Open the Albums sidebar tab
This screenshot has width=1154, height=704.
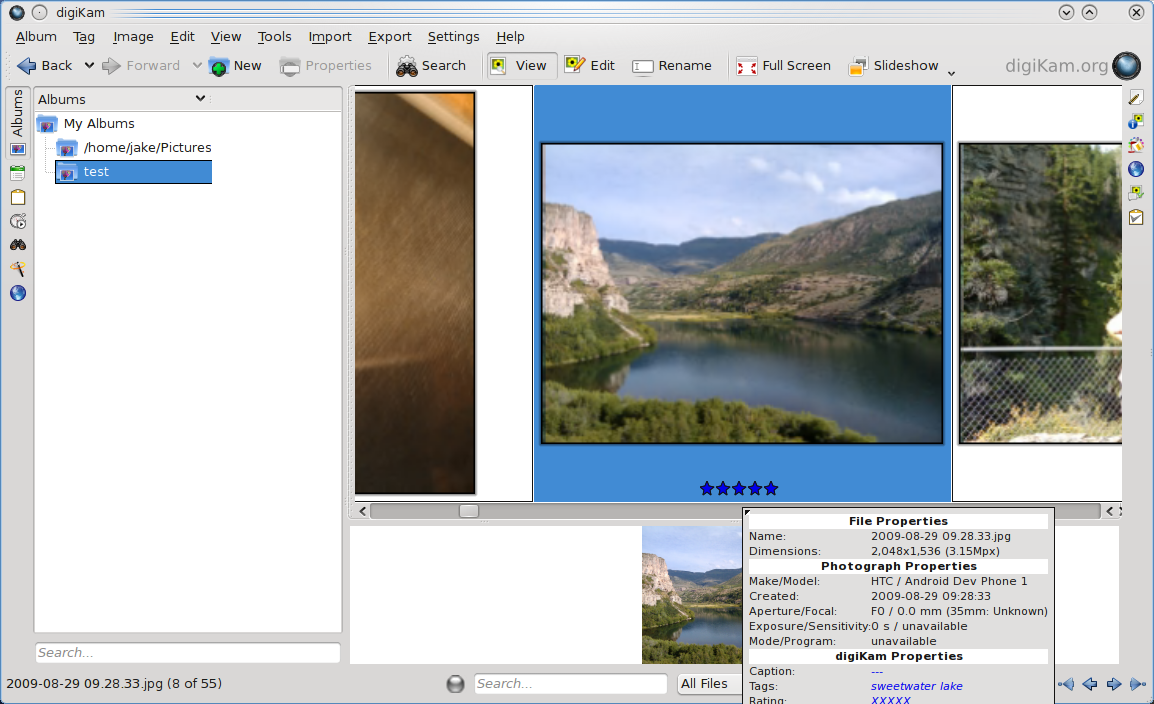coord(18,122)
